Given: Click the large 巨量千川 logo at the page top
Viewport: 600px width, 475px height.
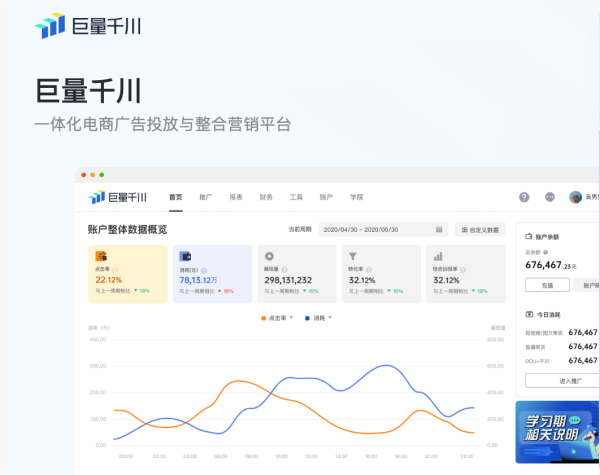Looking at the screenshot, I should click(x=88, y=26).
